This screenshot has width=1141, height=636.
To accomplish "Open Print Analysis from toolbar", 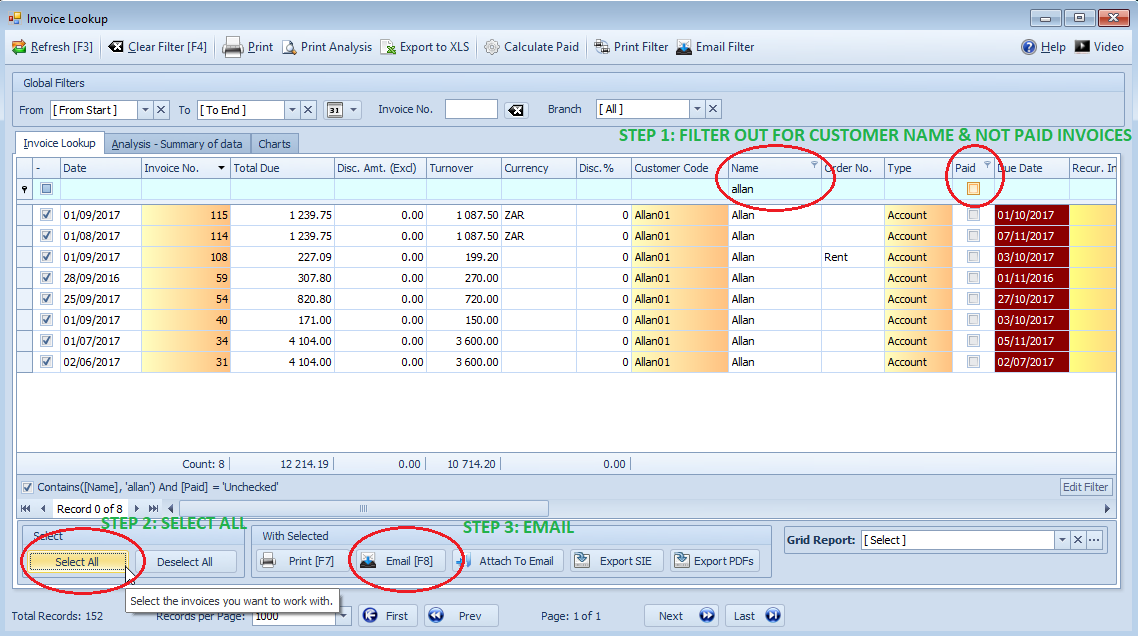I will coord(327,47).
